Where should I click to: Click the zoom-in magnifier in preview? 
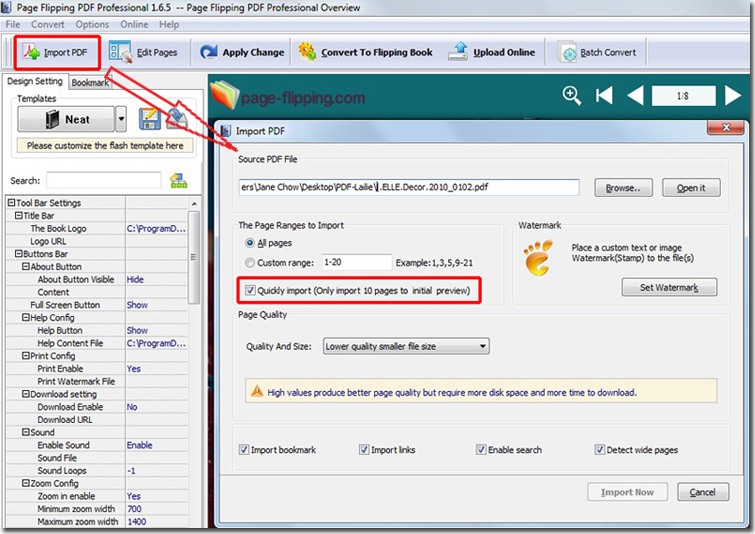[x=572, y=95]
